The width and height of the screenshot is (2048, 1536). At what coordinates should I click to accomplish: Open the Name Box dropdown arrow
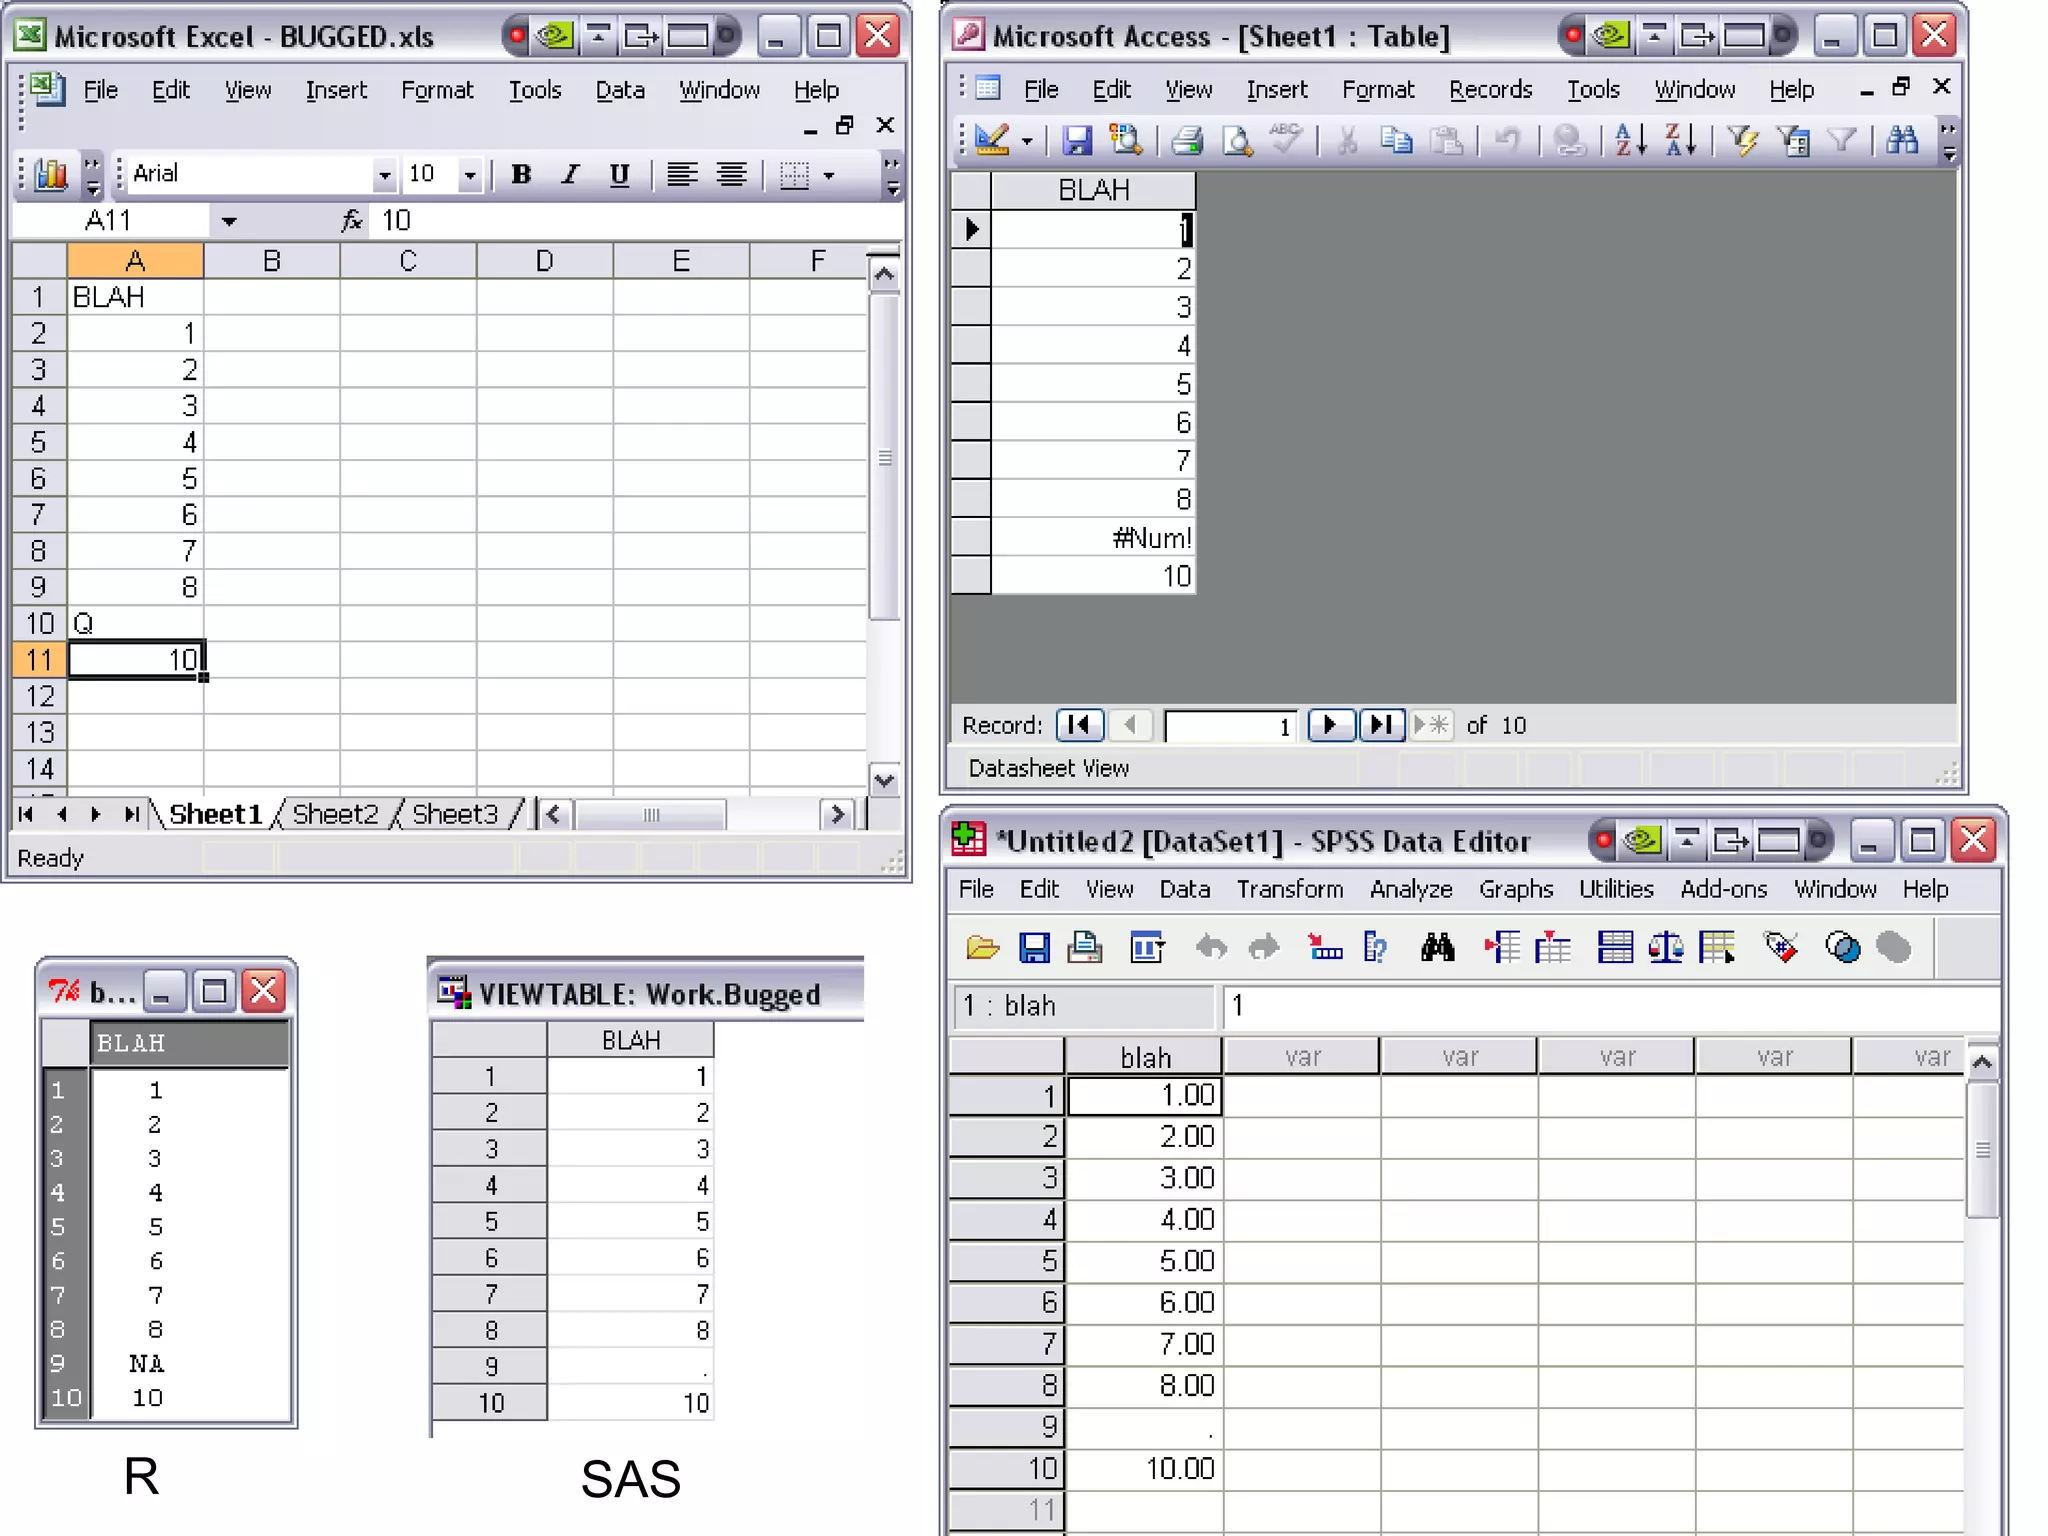[229, 221]
